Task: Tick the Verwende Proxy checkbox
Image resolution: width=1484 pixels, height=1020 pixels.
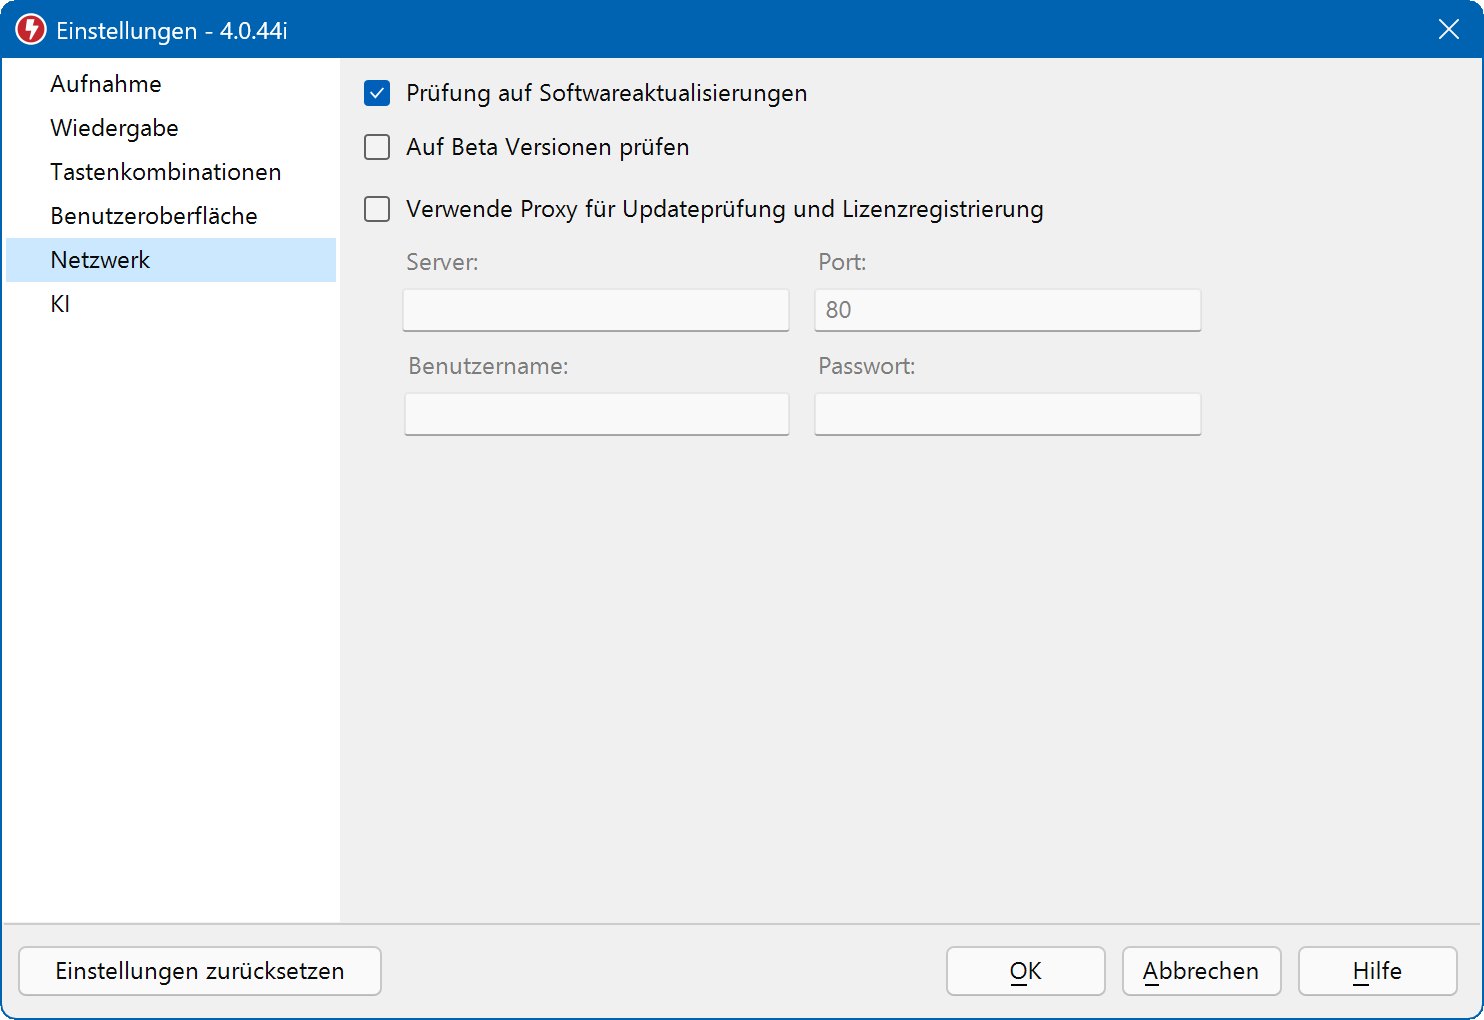Action: point(377,209)
